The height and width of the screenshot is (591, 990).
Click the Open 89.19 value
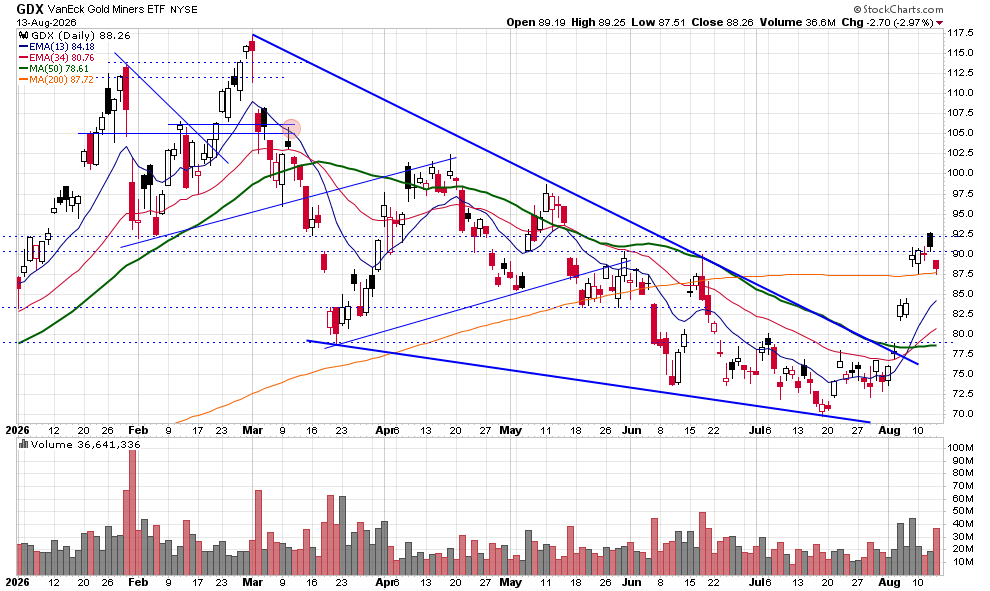pos(536,22)
